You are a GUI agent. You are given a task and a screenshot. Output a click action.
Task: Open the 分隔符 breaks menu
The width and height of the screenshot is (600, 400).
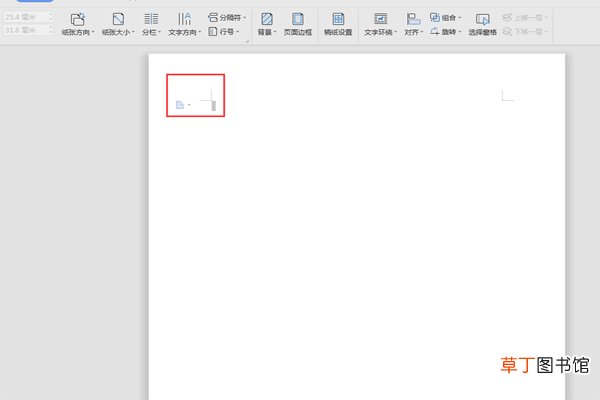pos(227,18)
